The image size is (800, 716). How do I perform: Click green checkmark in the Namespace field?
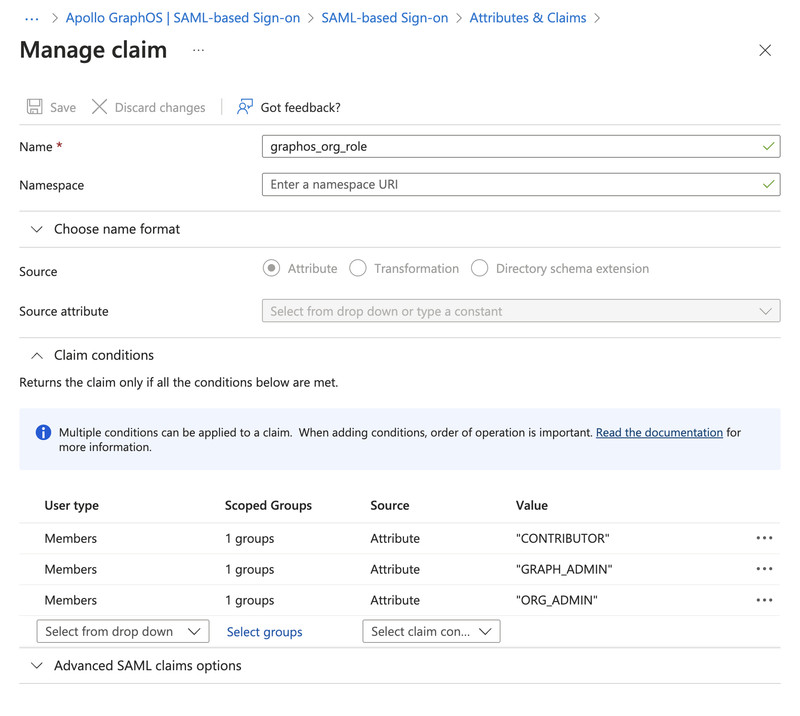point(768,184)
